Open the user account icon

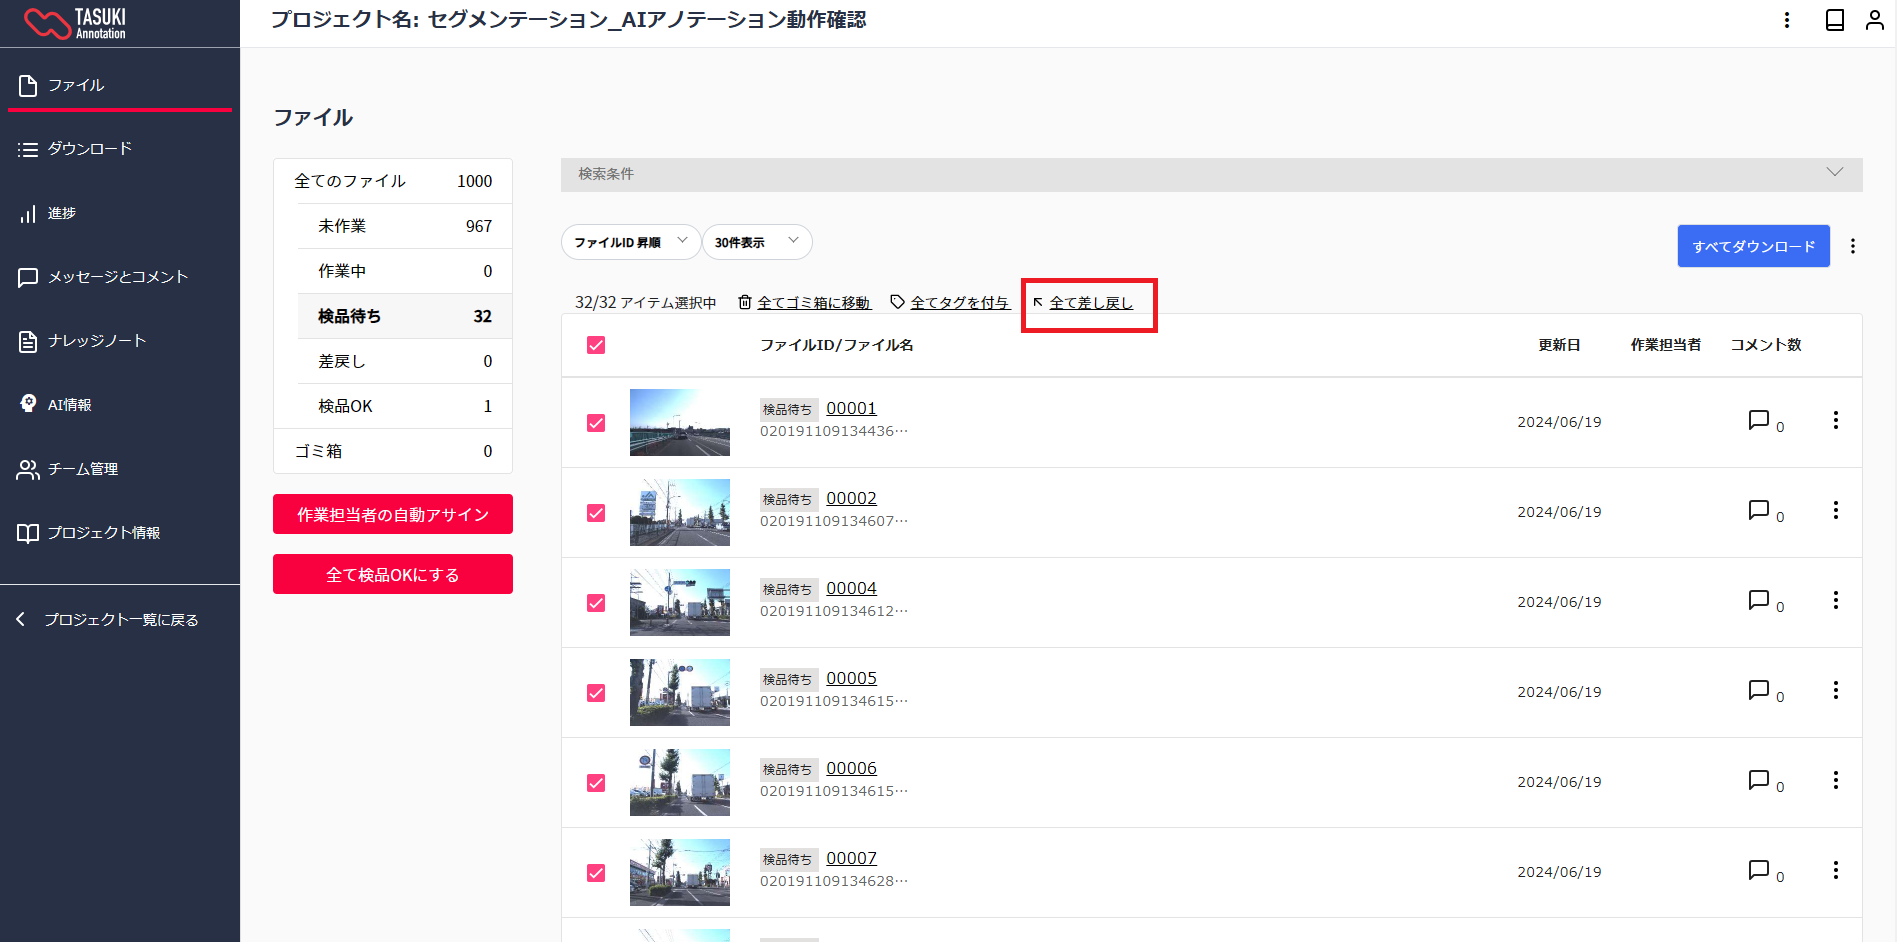[1875, 20]
